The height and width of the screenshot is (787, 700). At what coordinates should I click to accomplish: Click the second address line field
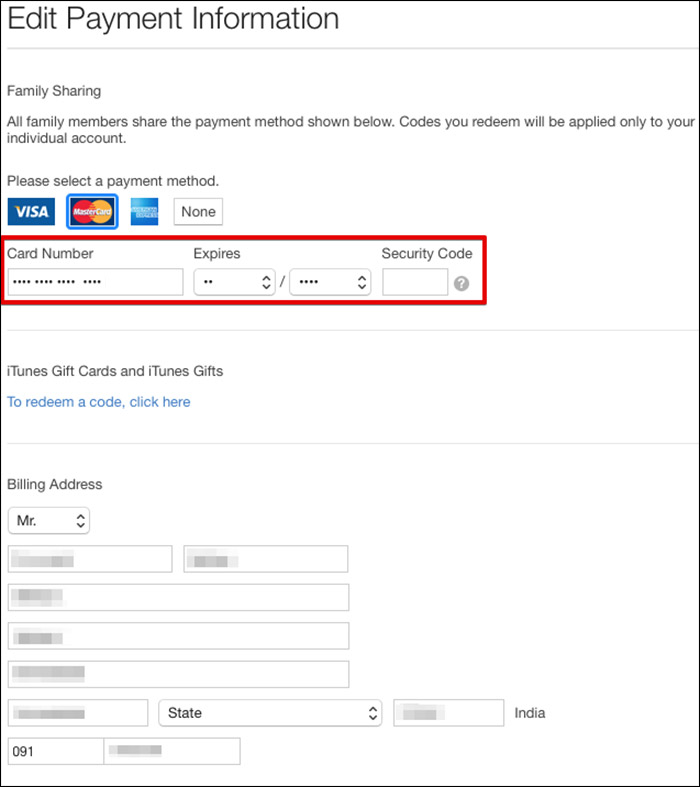[x=178, y=636]
